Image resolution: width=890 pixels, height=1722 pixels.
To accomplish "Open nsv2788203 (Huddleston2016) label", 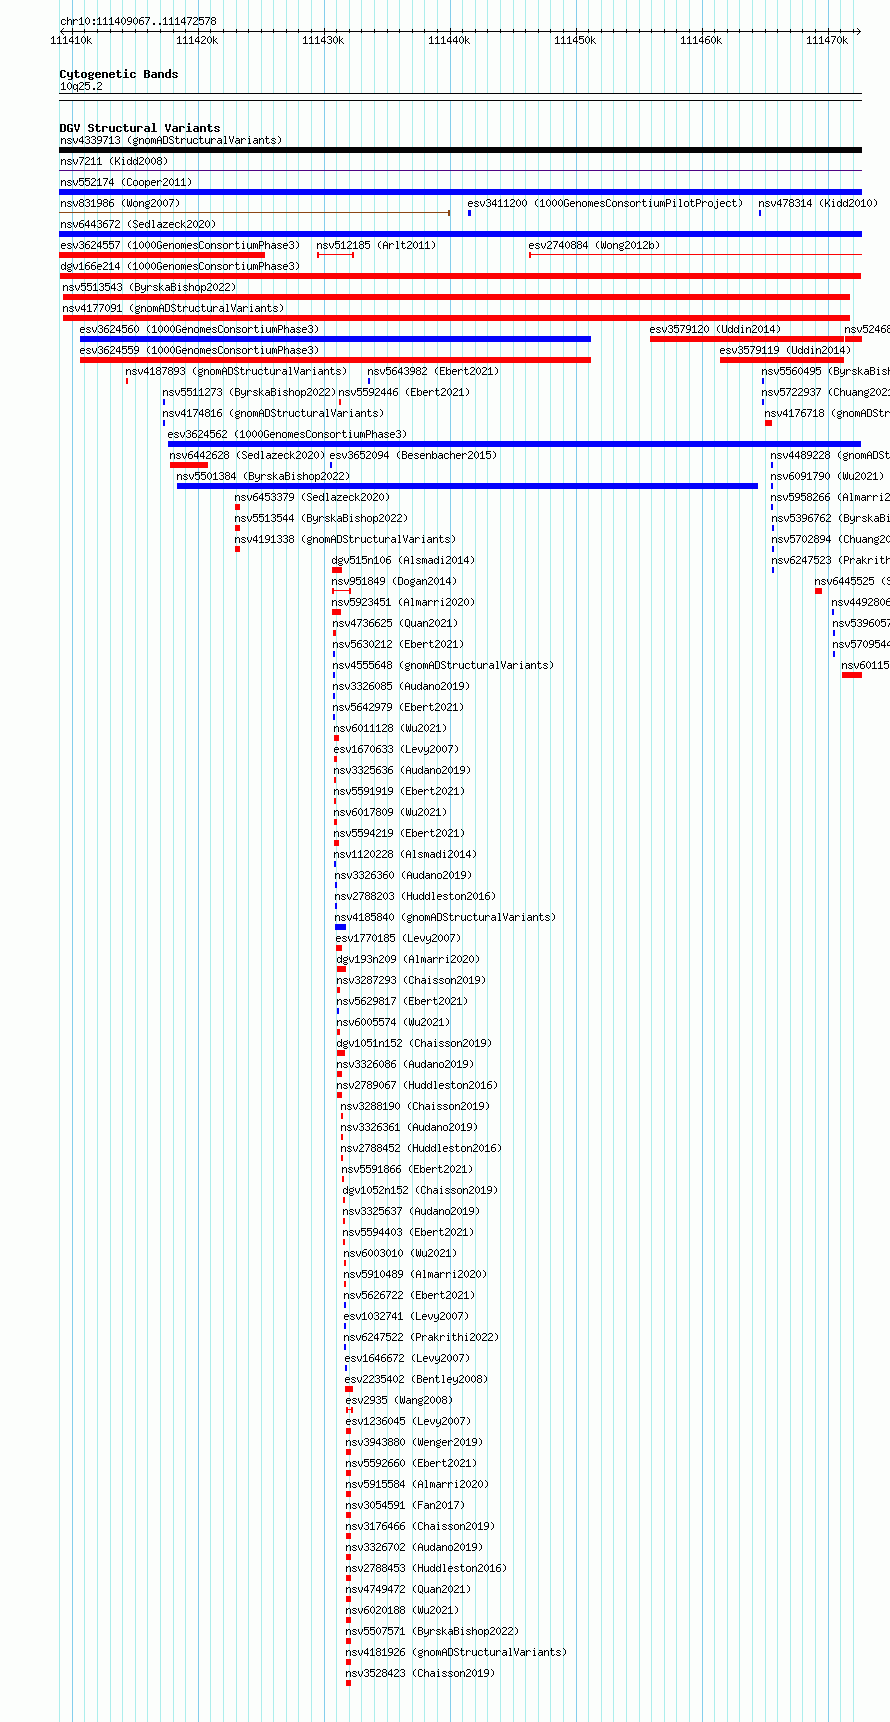I will pos(415,896).
